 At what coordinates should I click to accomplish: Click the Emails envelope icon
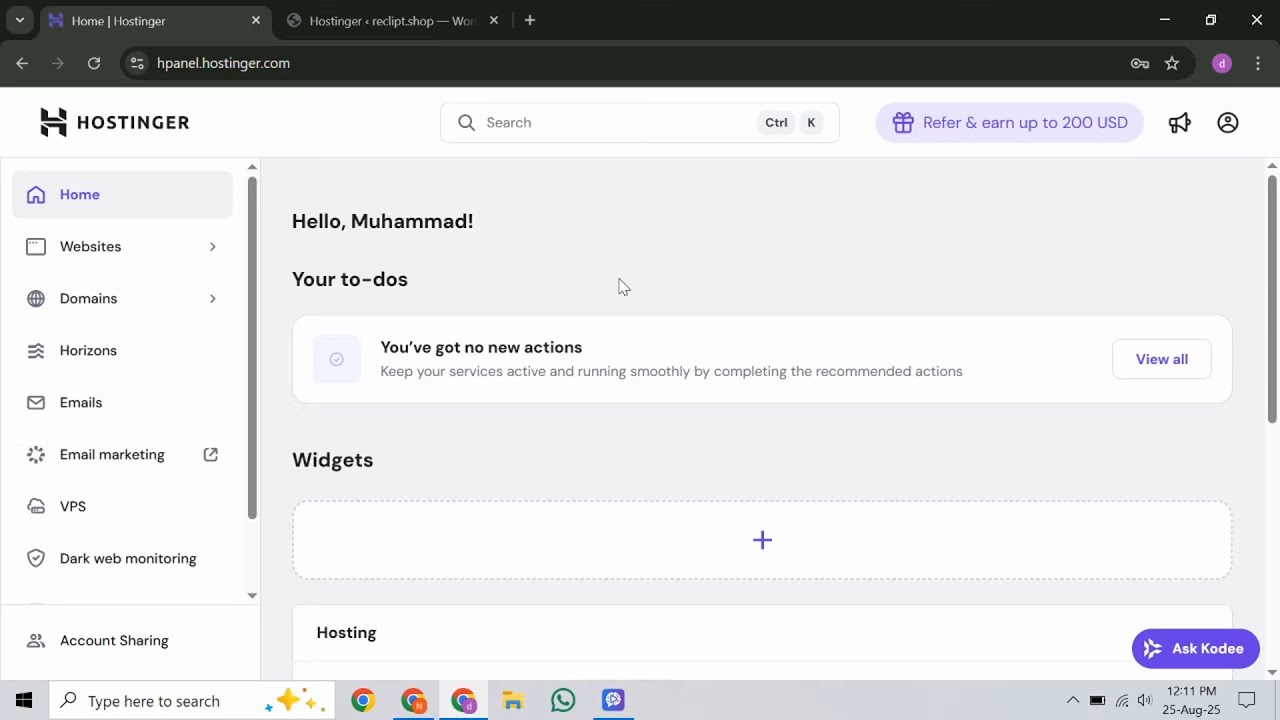point(36,403)
